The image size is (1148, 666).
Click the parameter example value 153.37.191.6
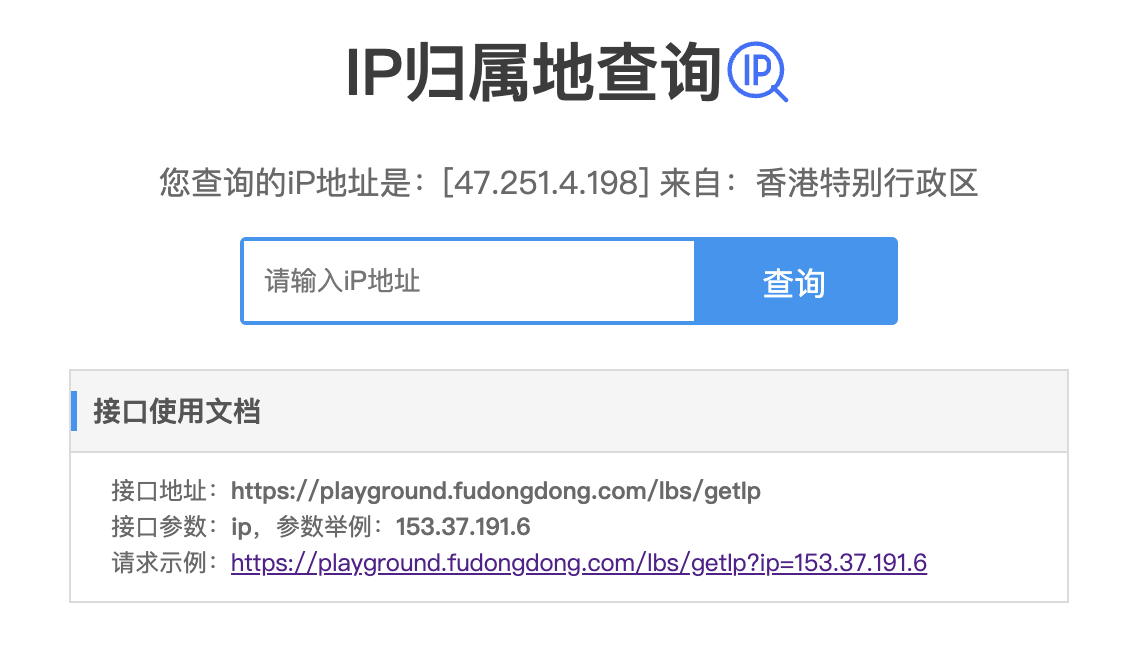point(463,527)
